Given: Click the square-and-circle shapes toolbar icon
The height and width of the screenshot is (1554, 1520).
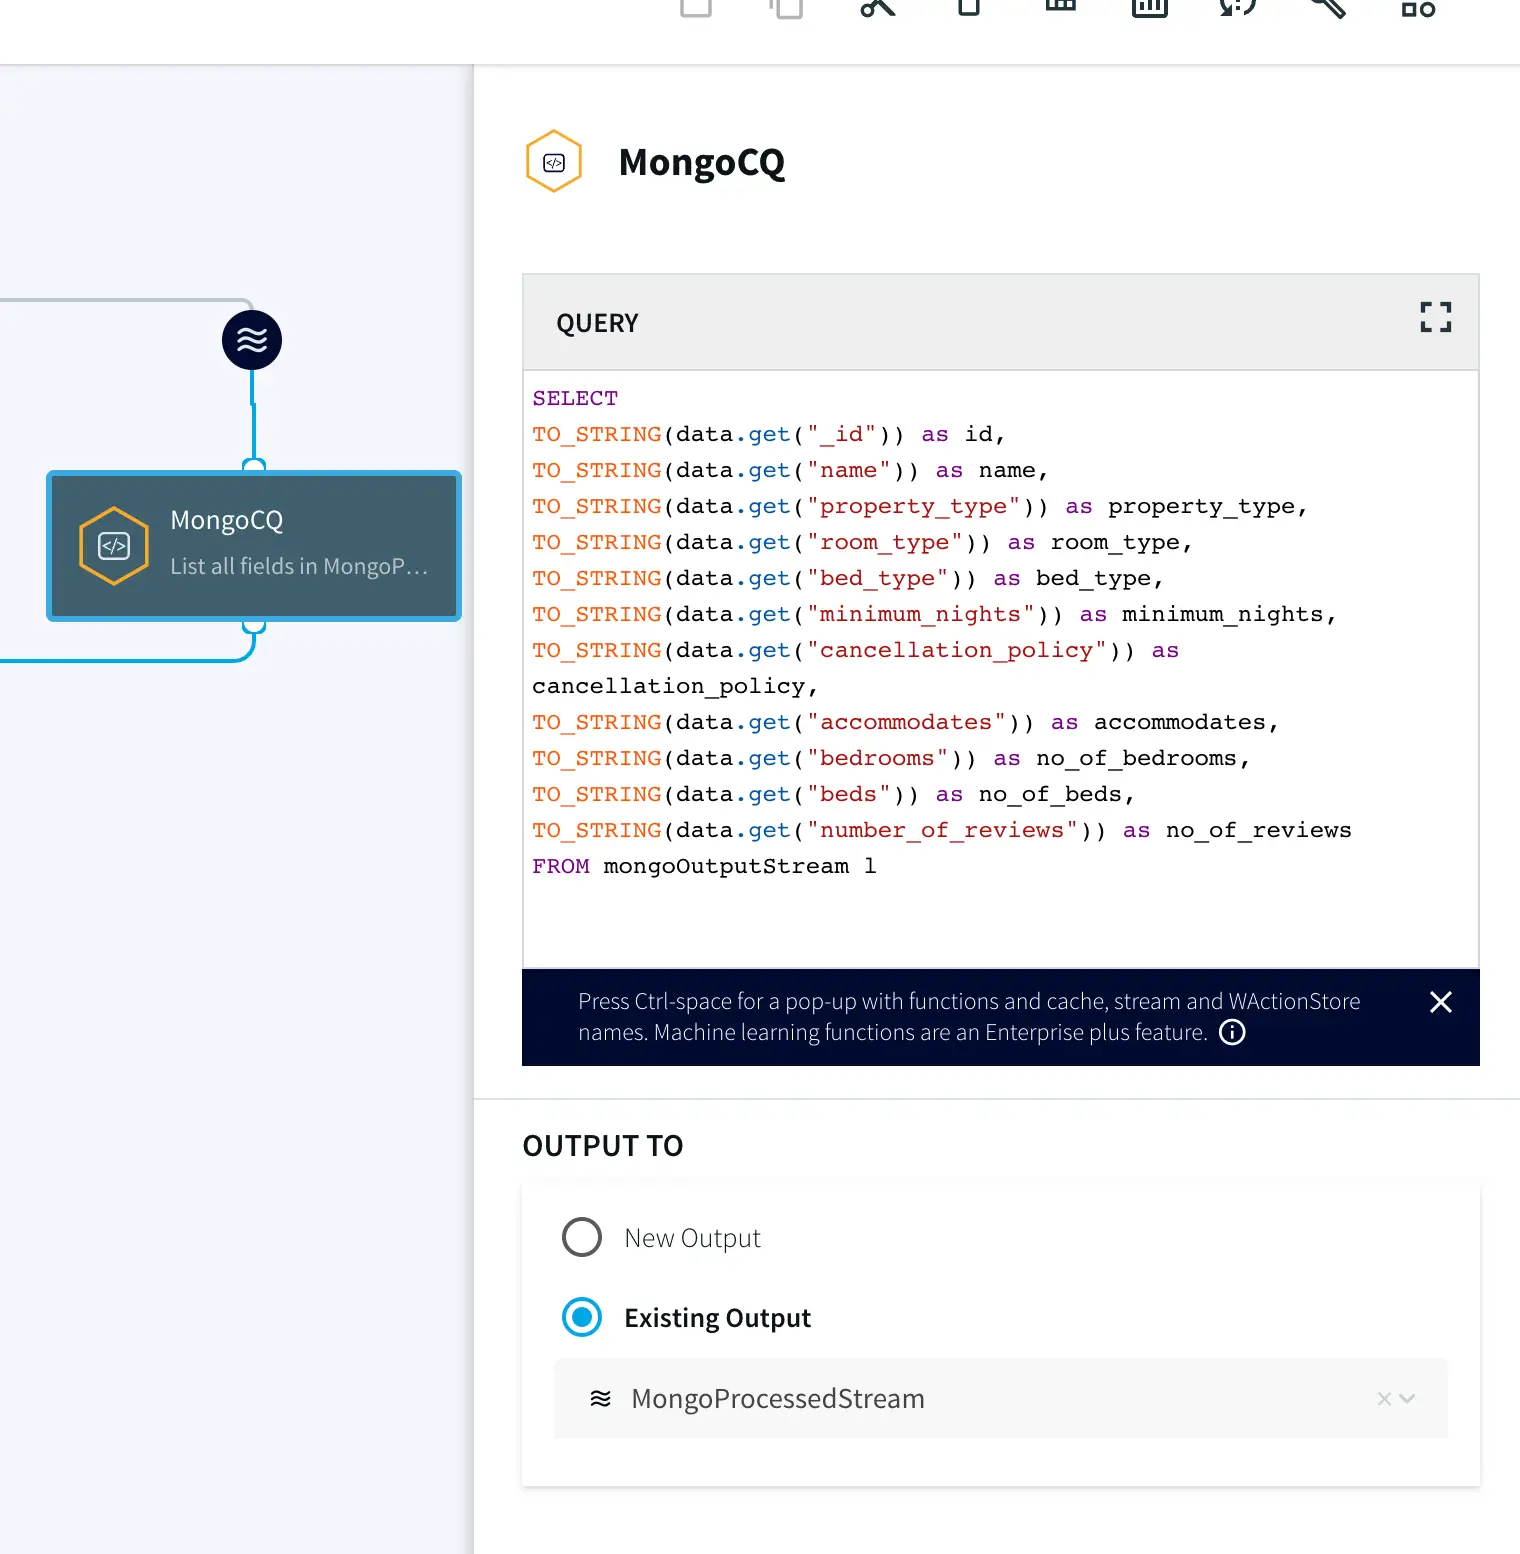Looking at the screenshot, I should (x=1417, y=9).
